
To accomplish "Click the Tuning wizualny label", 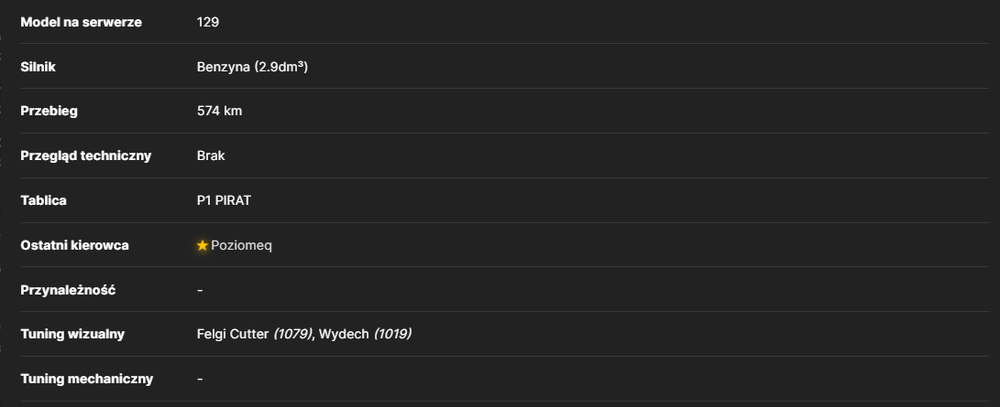I will pyautogui.click(x=73, y=334).
